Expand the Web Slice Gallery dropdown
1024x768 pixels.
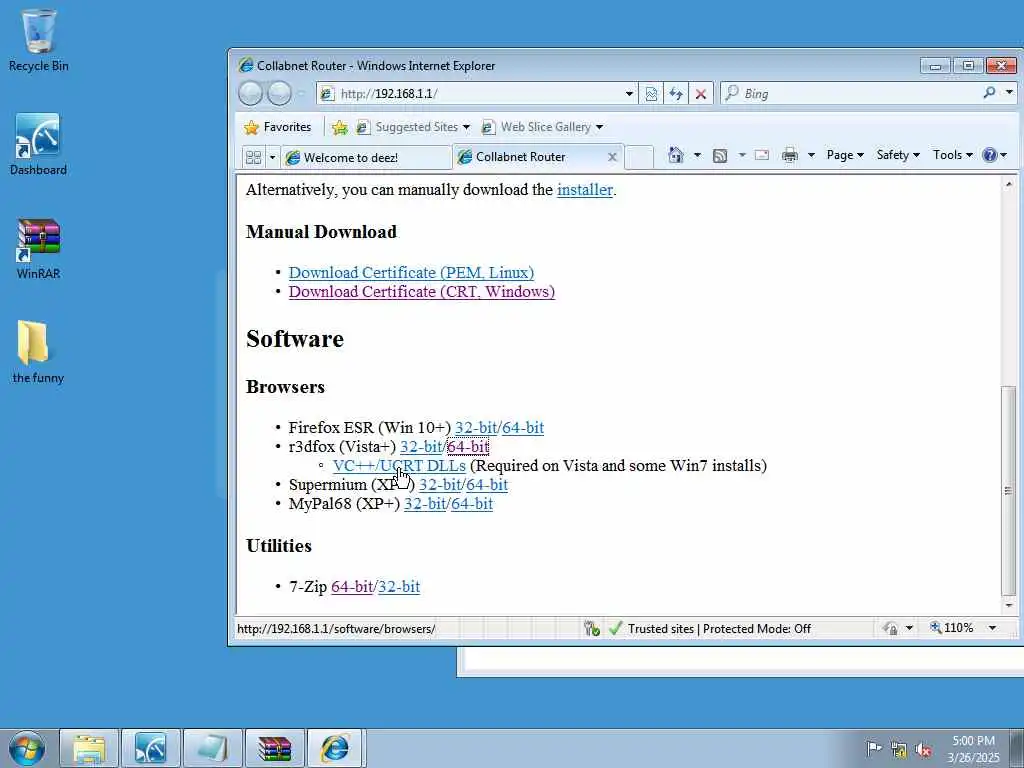click(x=600, y=127)
